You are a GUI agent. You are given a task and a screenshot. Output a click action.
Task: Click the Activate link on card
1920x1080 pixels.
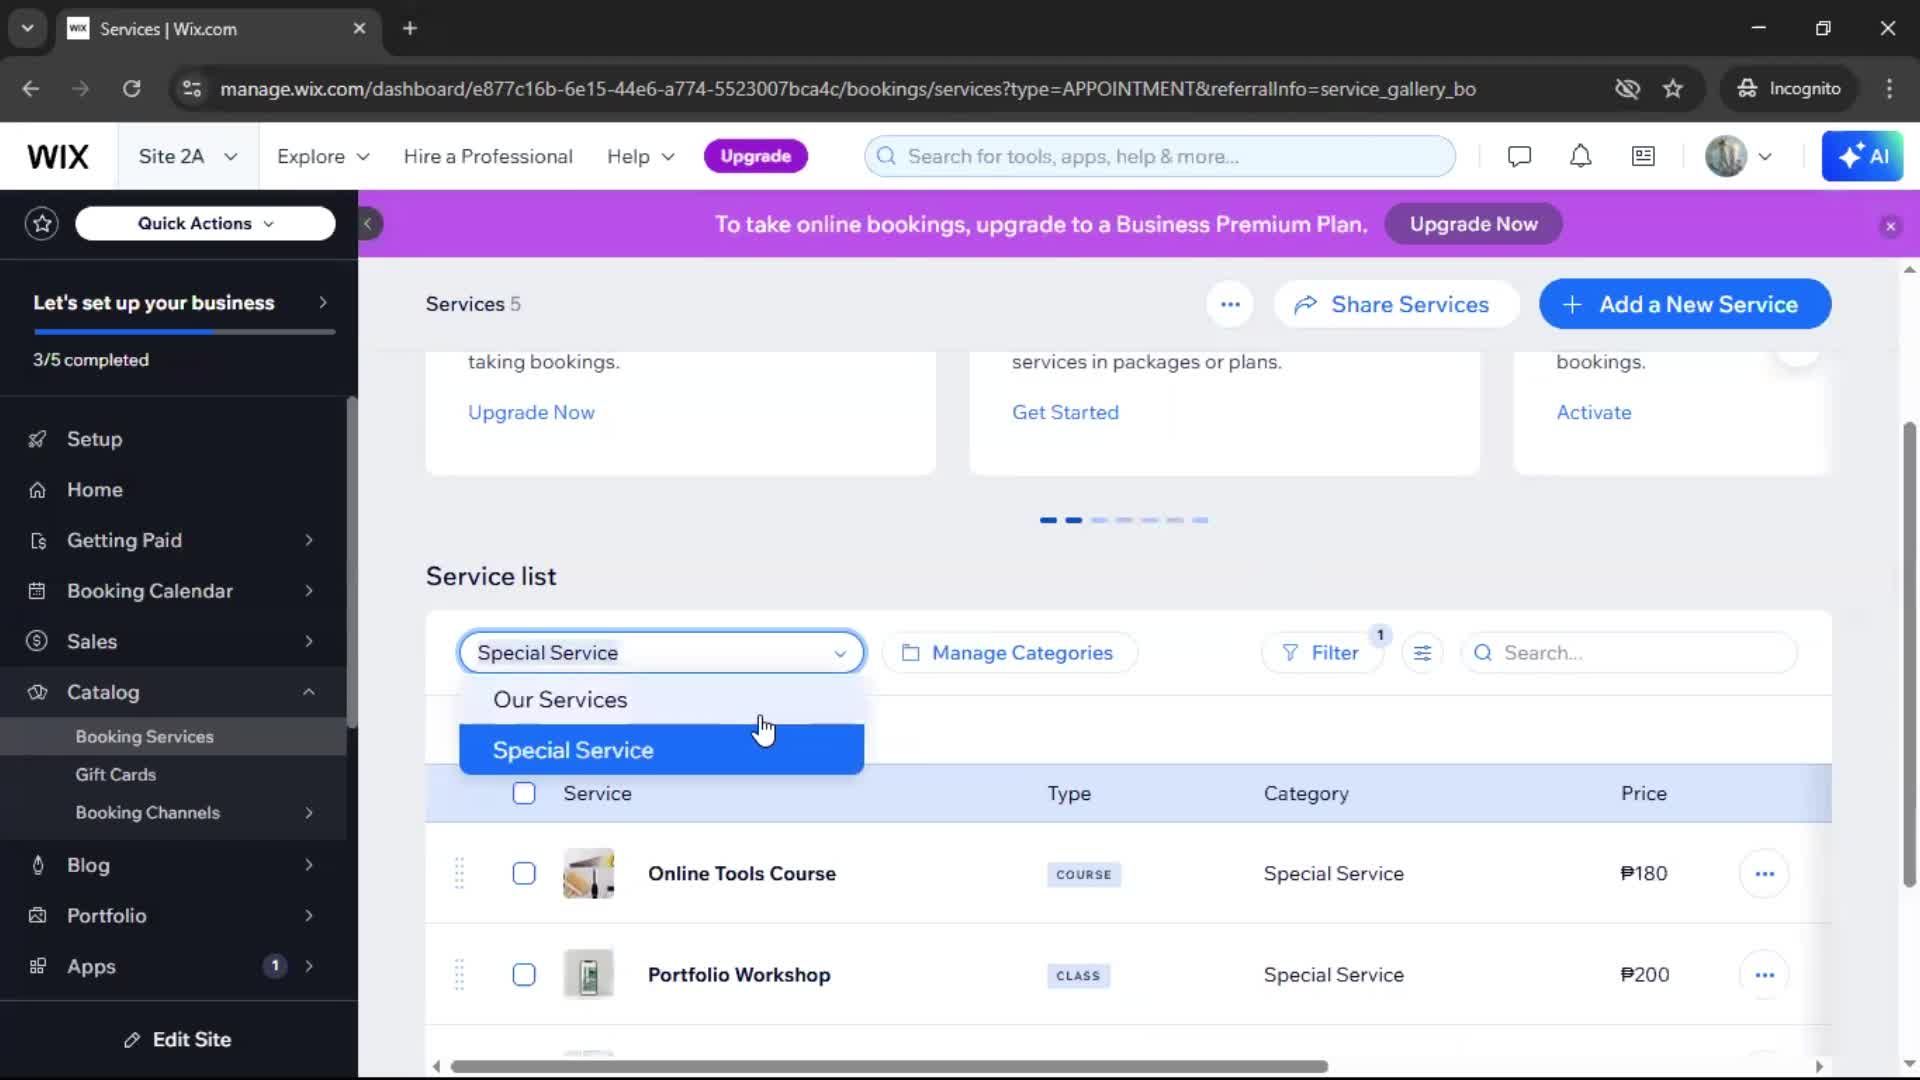[x=1593, y=412]
